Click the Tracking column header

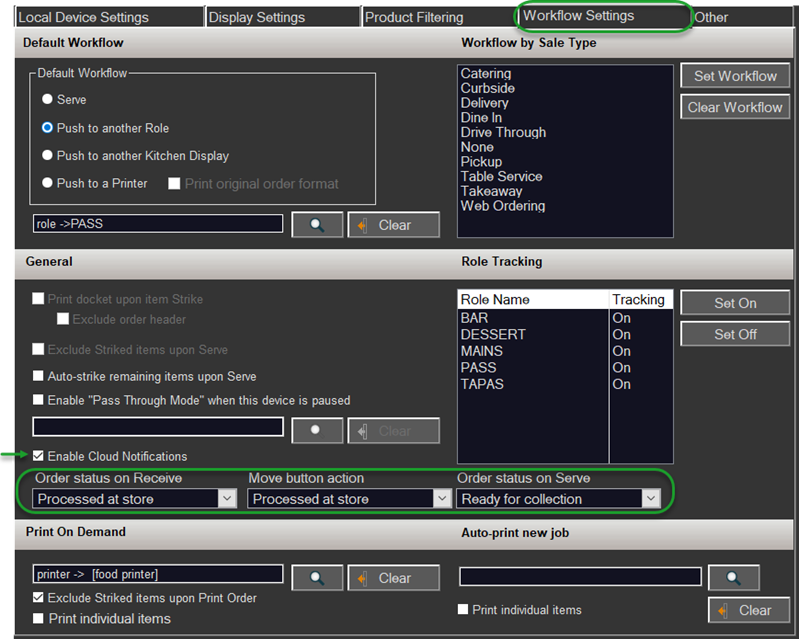tap(641, 300)
